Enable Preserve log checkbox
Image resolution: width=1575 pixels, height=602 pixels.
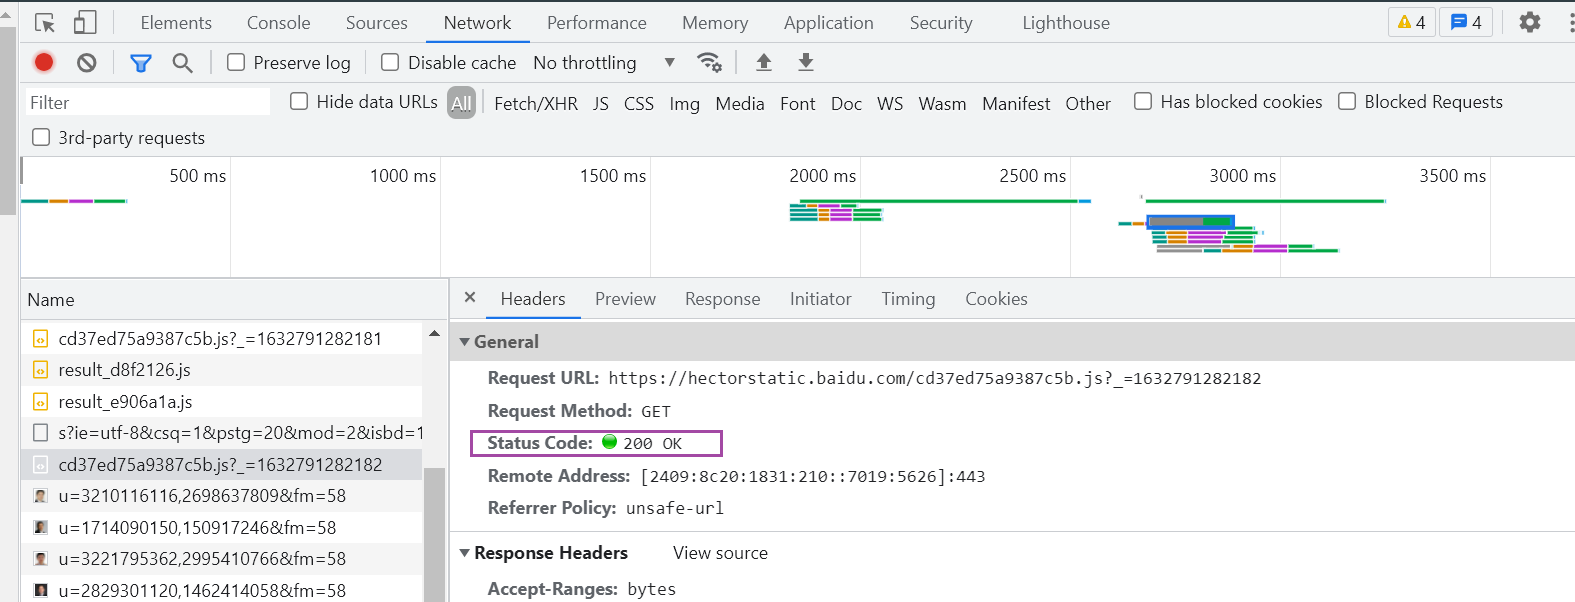click(236, 62)
